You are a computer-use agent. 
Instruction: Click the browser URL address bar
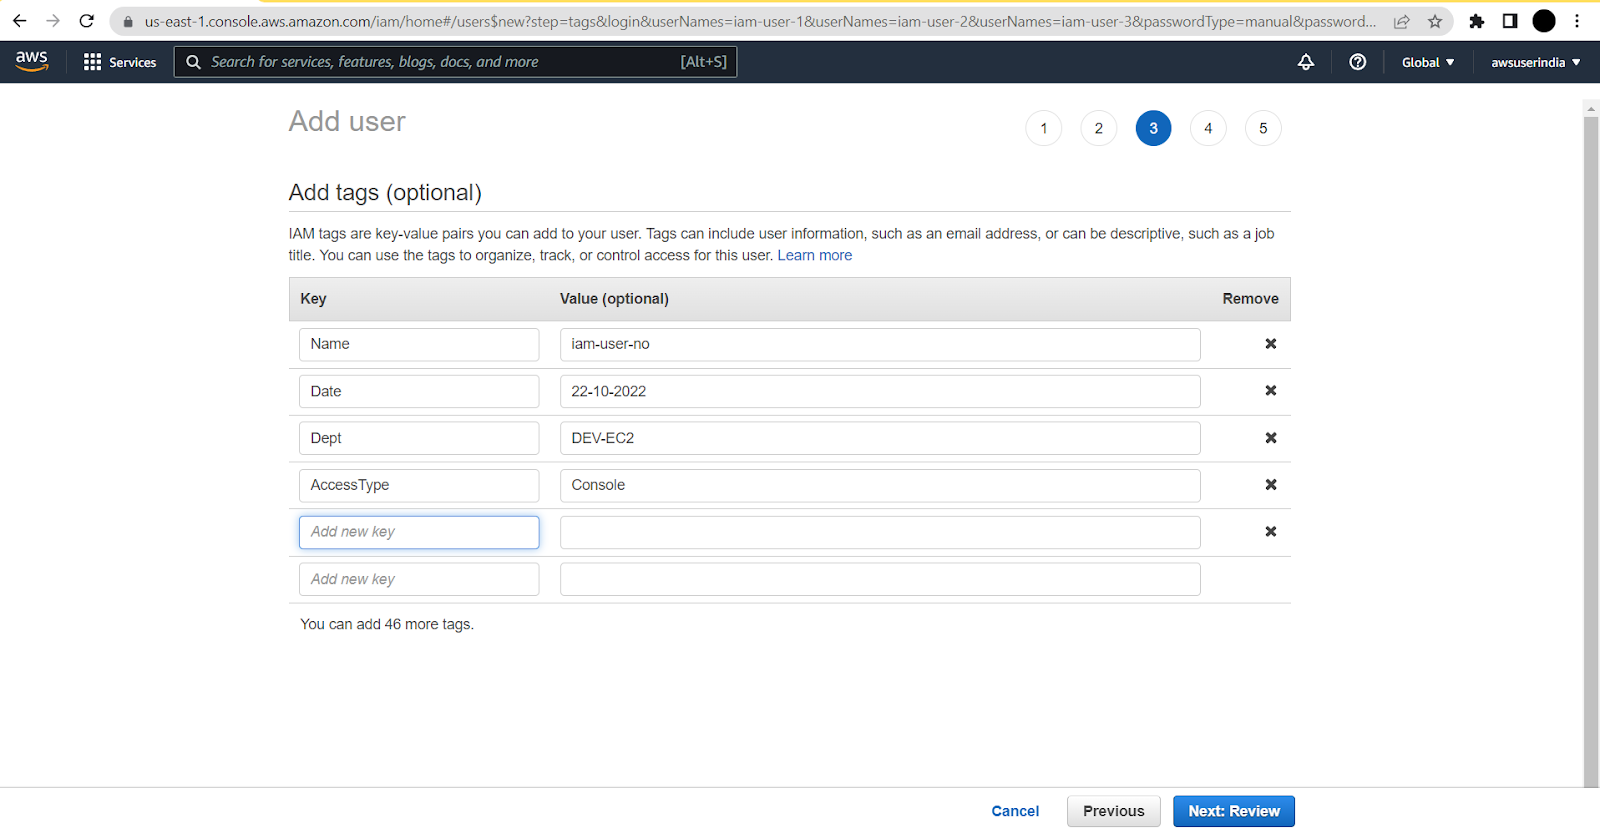click(760, 21)
